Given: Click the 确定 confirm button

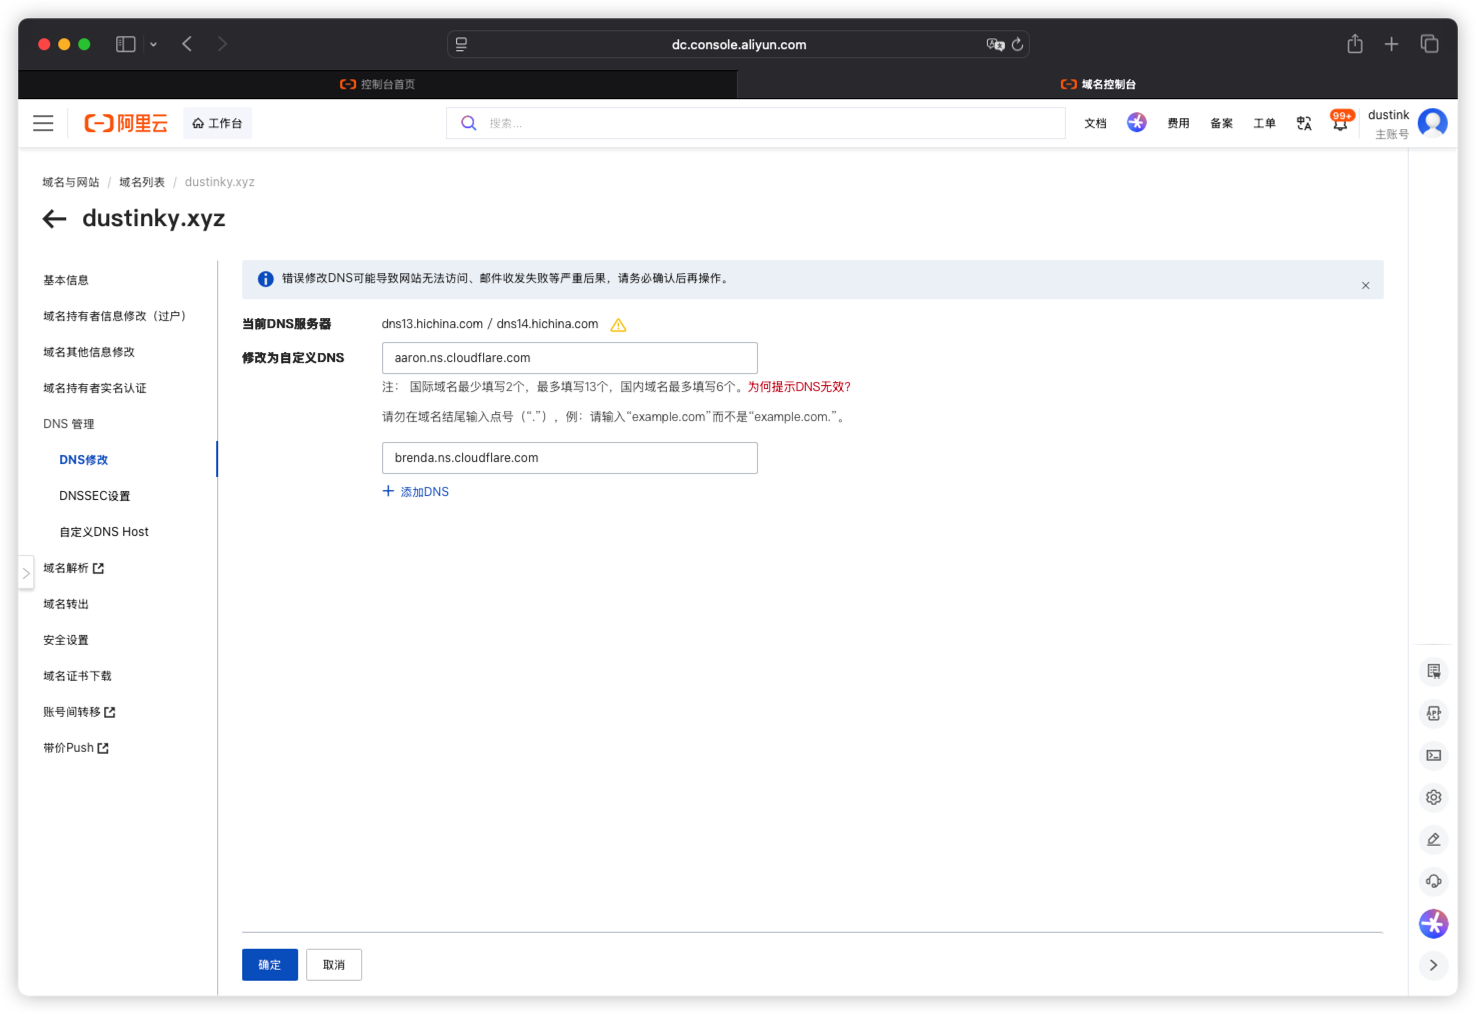Looking at the screenshot, I should click(270, 965).
